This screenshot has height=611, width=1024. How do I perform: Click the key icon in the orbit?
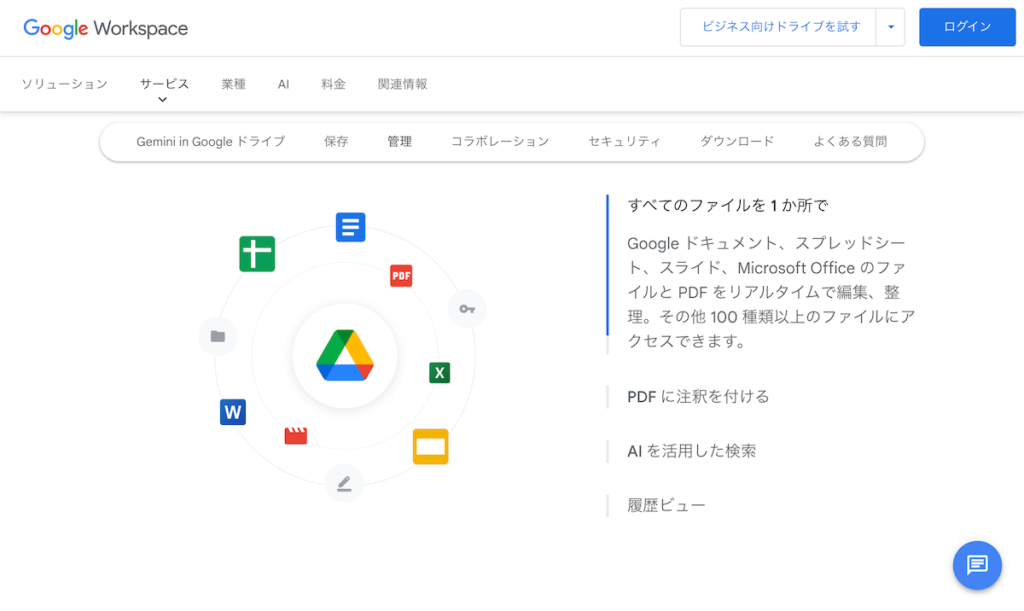[x=467, y=309]
